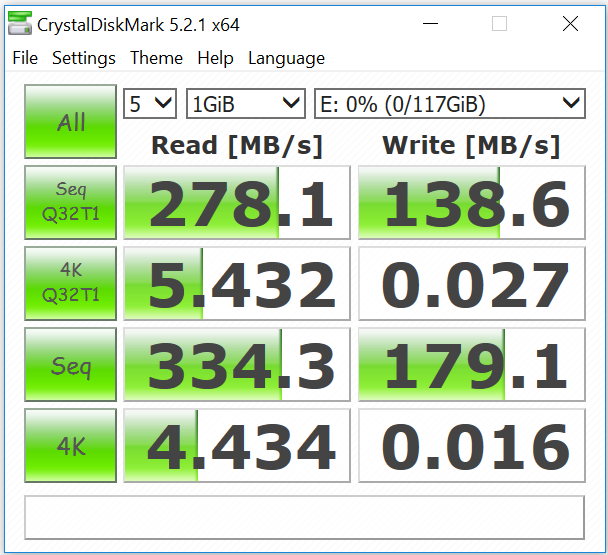The image size is (608, 555).
Task: Open the Settings menu
Action: click(x=84, y=58)
